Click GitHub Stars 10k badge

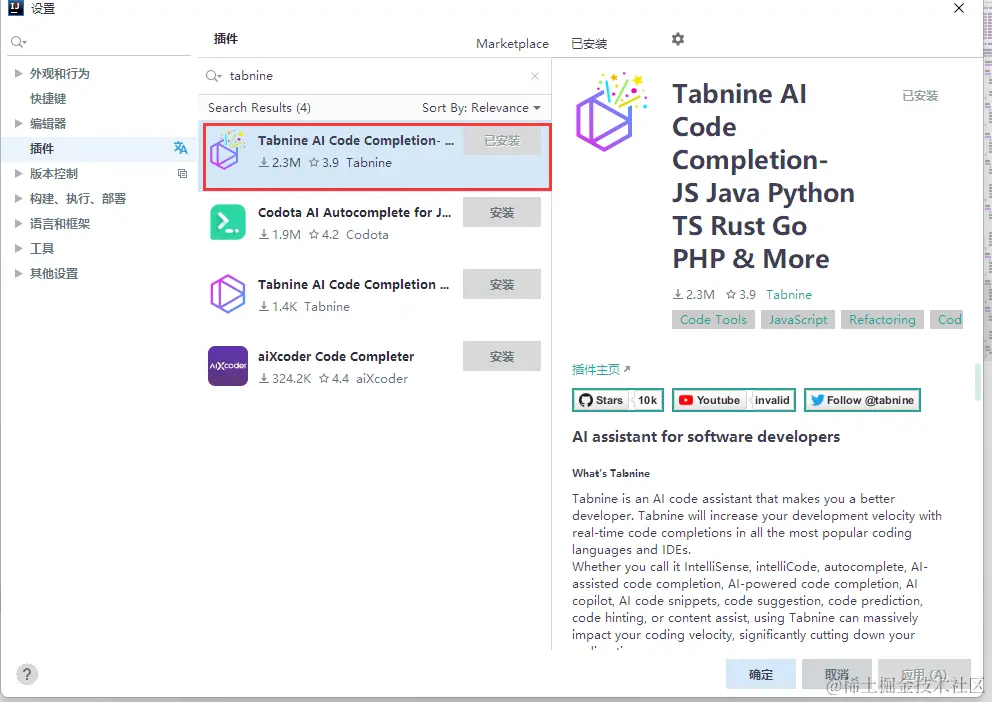point(617,400)
